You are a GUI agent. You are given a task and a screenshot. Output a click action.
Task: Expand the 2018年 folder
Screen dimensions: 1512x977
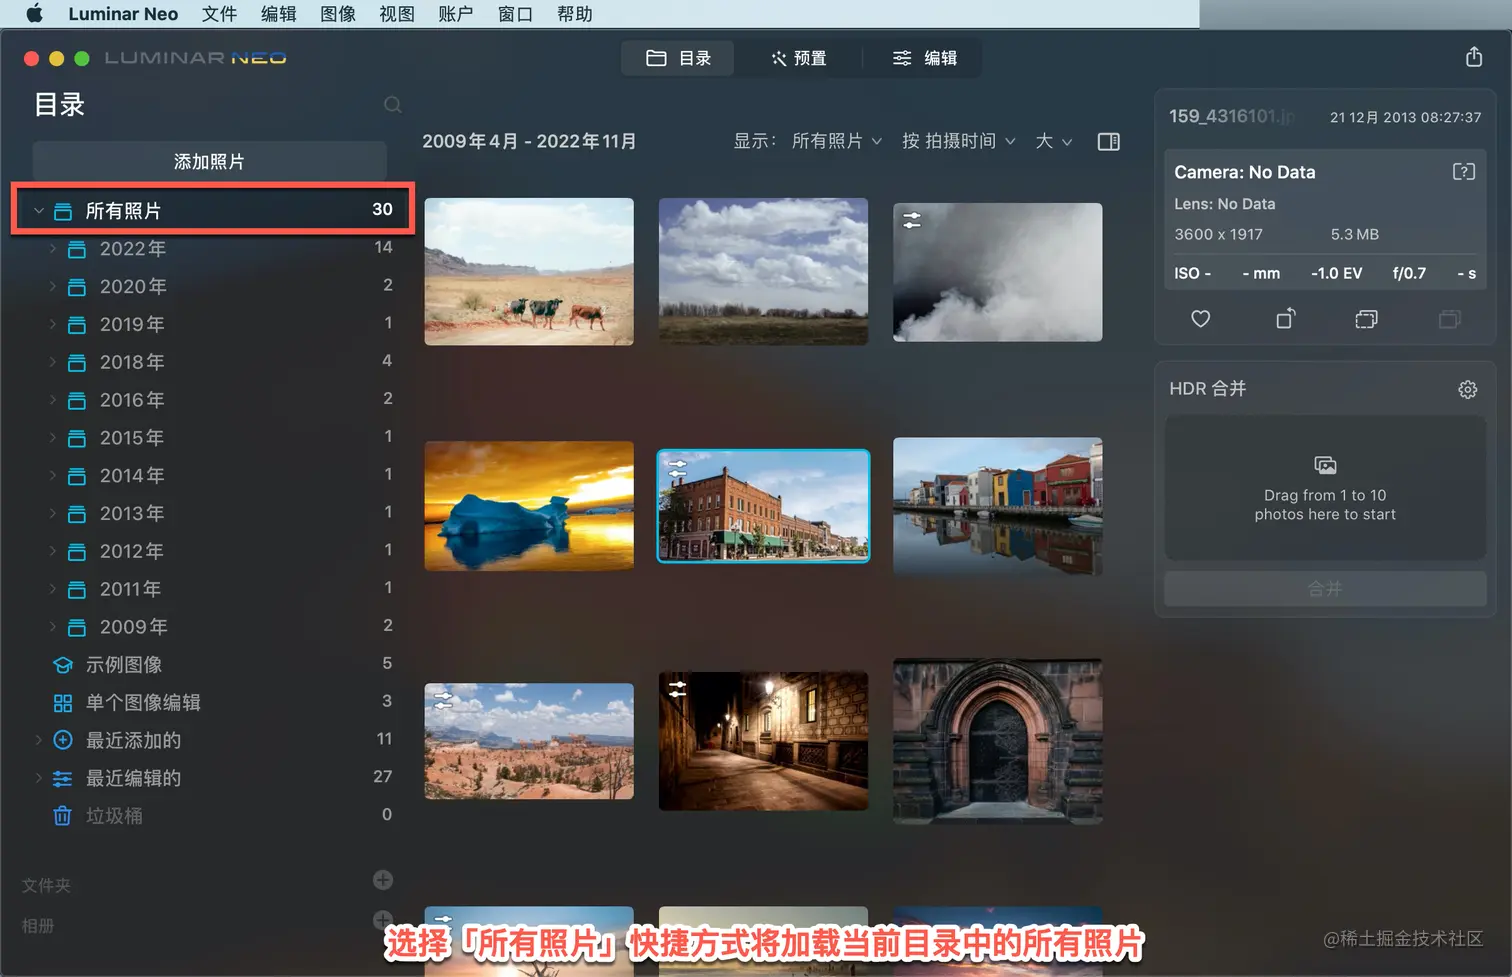[53, 362]
